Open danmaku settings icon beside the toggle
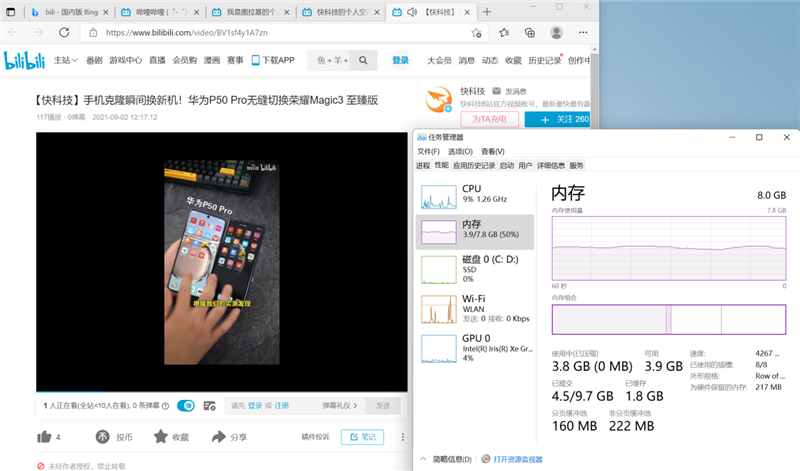 coord(209,406)
